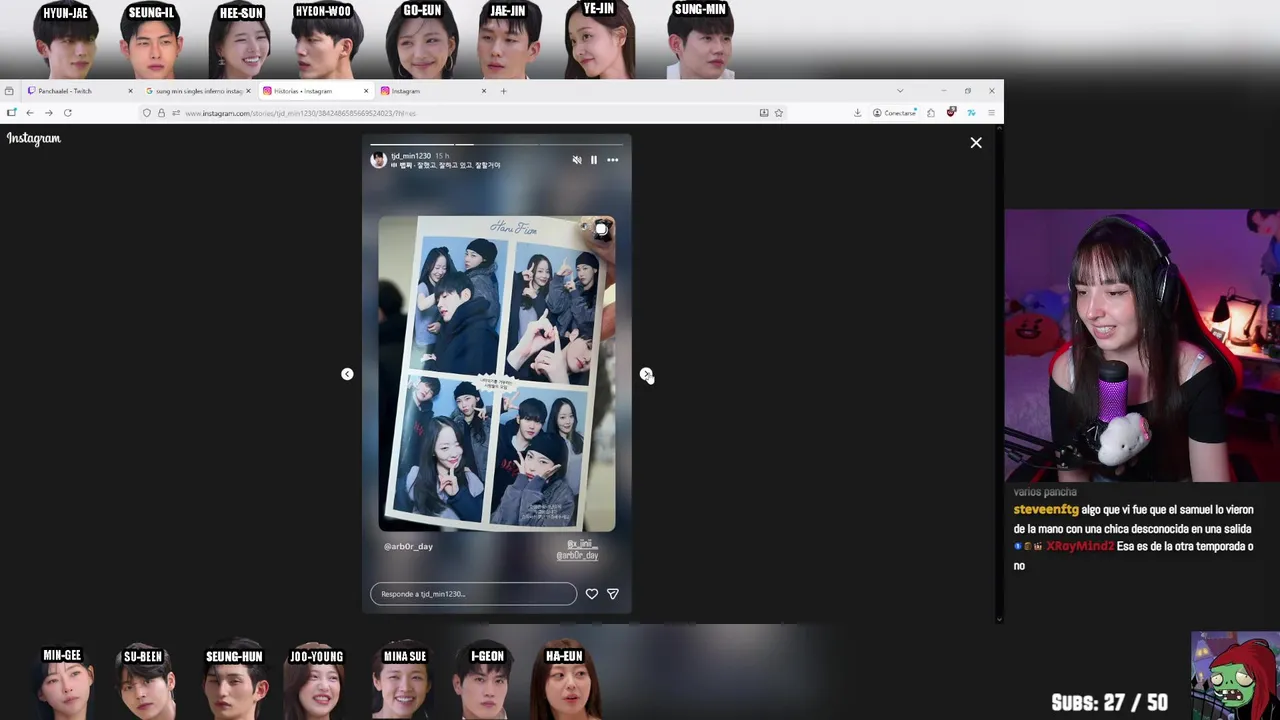Open the extensions puzzle icon
Screen dimensions: 1280x720
pyautogui.click(x=931, y=113)
